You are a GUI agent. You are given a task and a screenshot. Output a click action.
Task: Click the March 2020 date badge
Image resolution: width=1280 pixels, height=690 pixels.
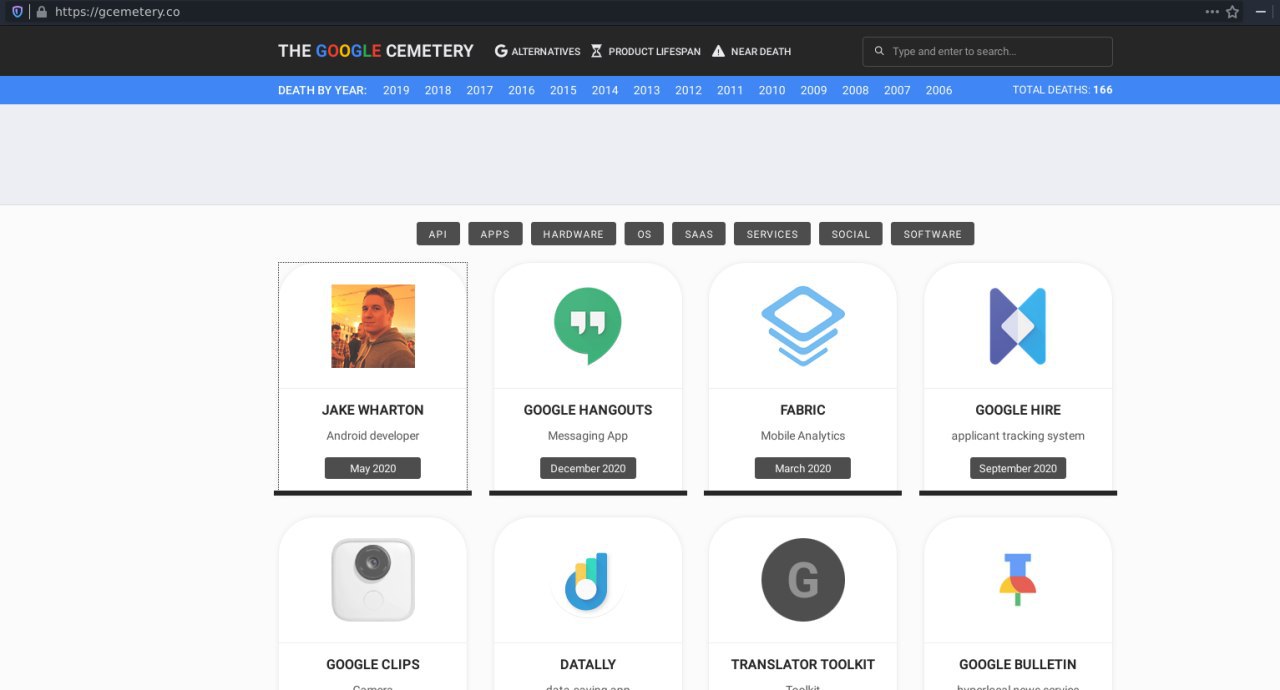tap(803, 468)
